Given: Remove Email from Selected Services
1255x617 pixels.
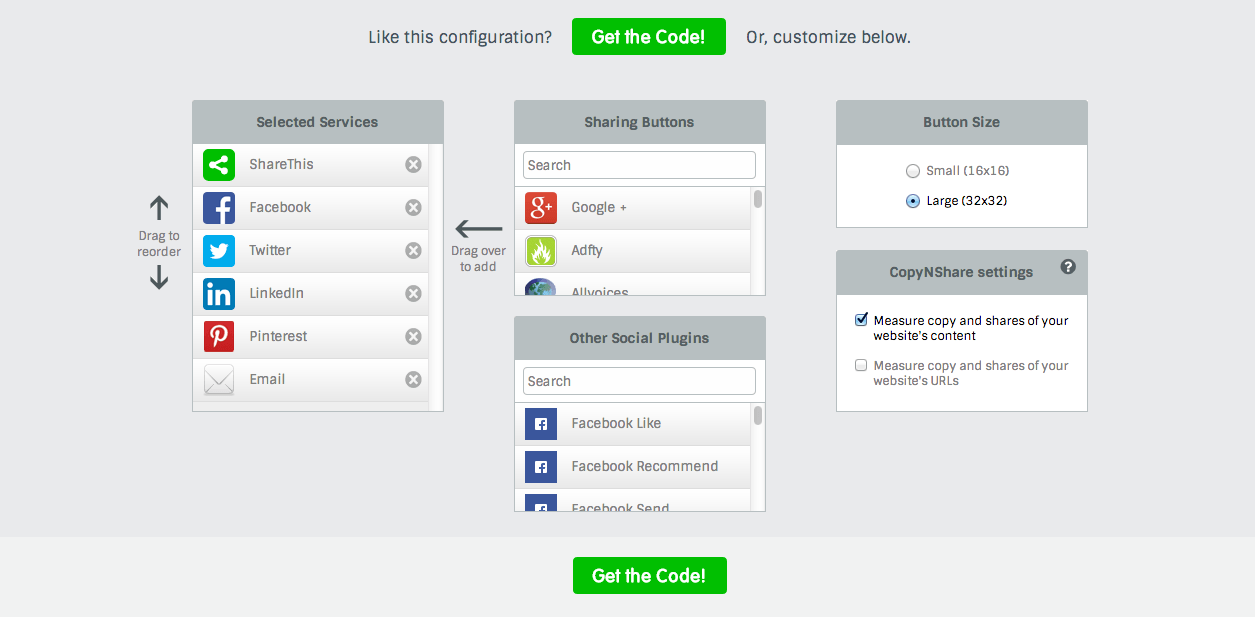Looking at the screenshot, I should coord(413,380).
